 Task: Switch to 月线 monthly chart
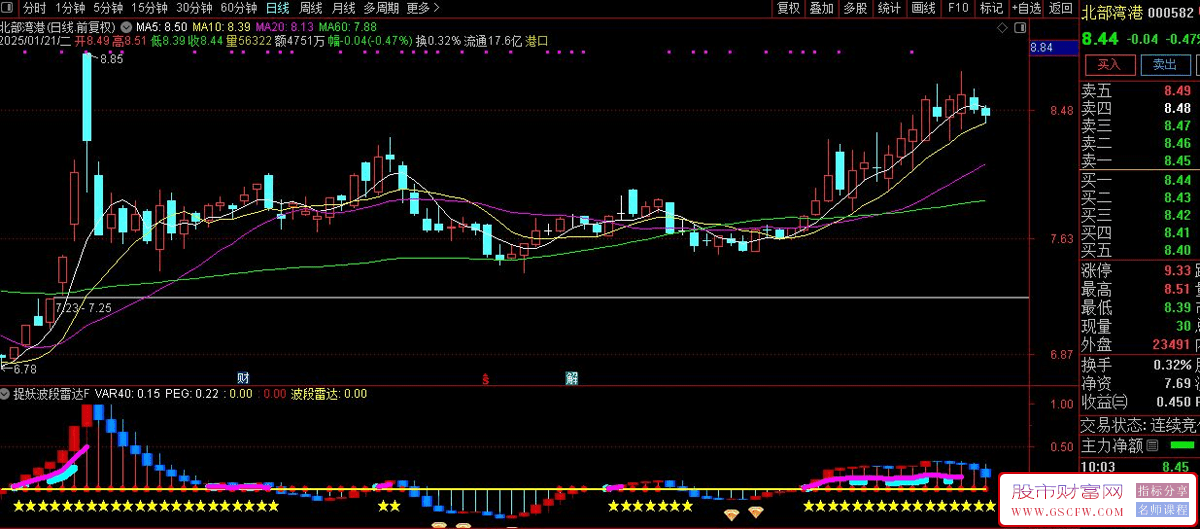point(344,8)
